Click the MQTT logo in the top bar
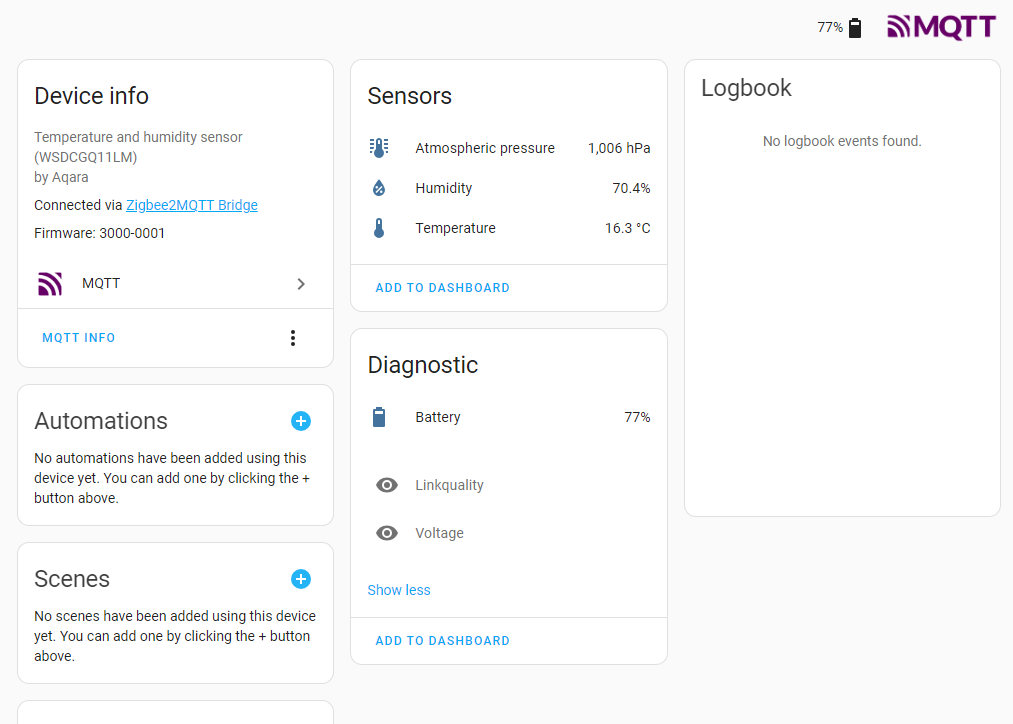Viewport: 1013px width, 724px height. [941, 27]
